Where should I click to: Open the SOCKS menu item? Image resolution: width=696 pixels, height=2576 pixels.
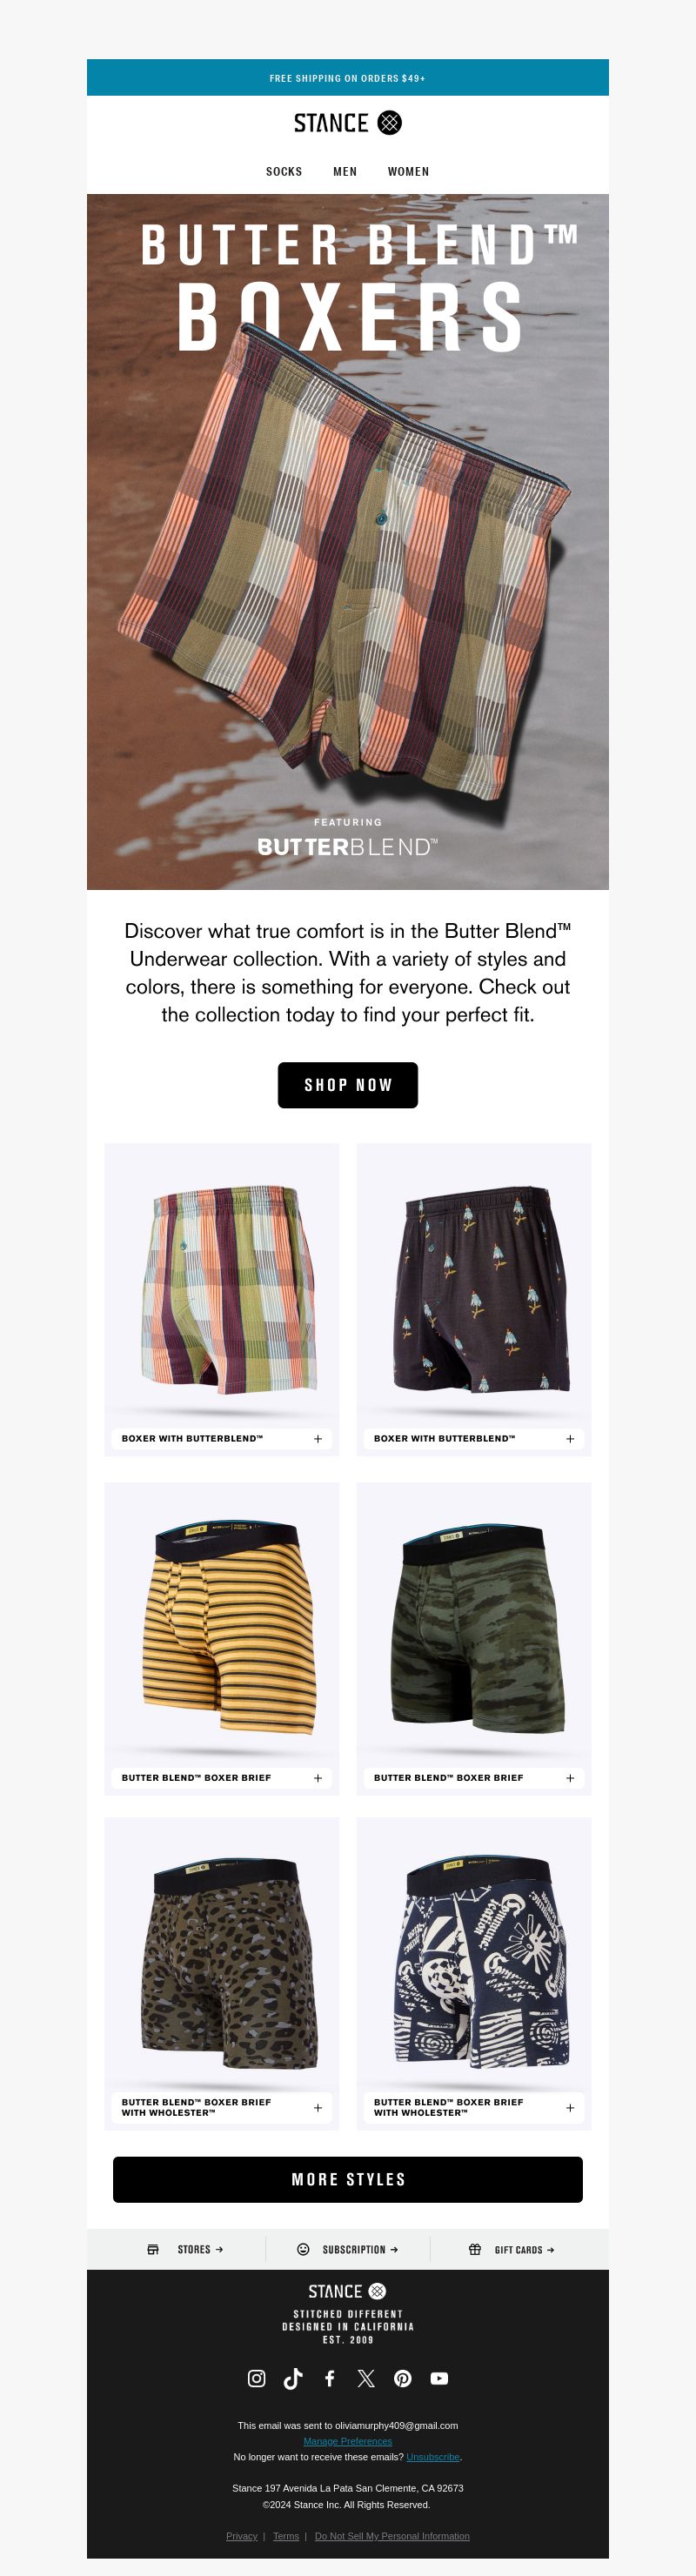[x=284, y=172]
